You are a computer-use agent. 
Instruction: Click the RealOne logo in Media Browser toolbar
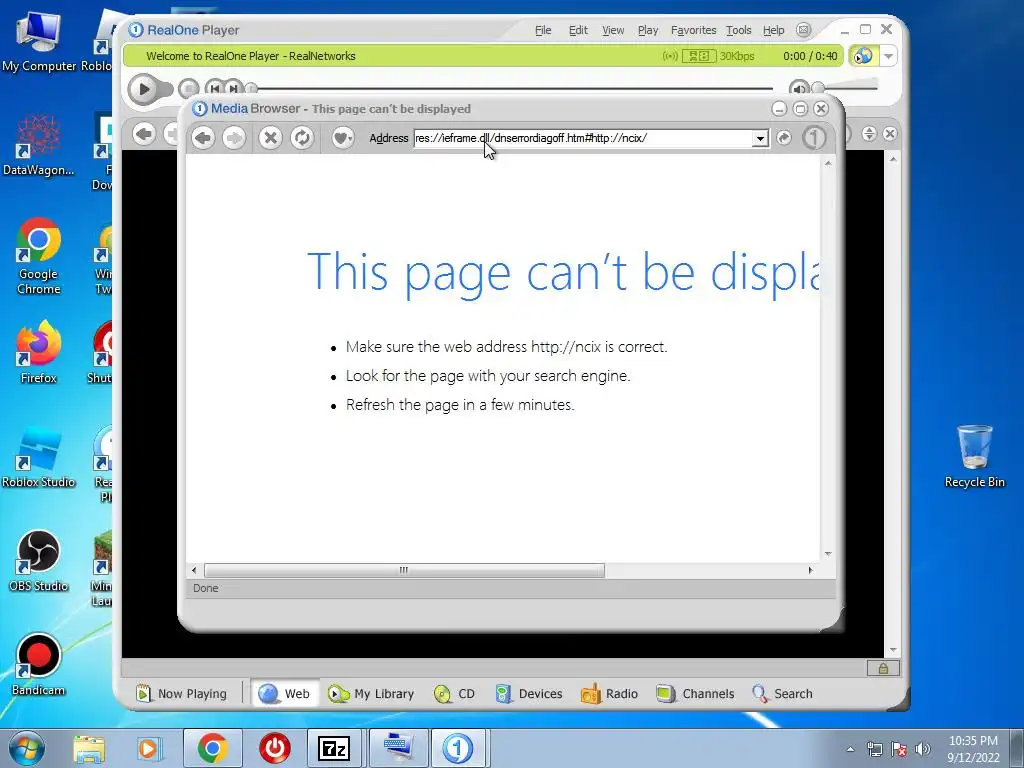pyautogui.click(x=814, y=138)
